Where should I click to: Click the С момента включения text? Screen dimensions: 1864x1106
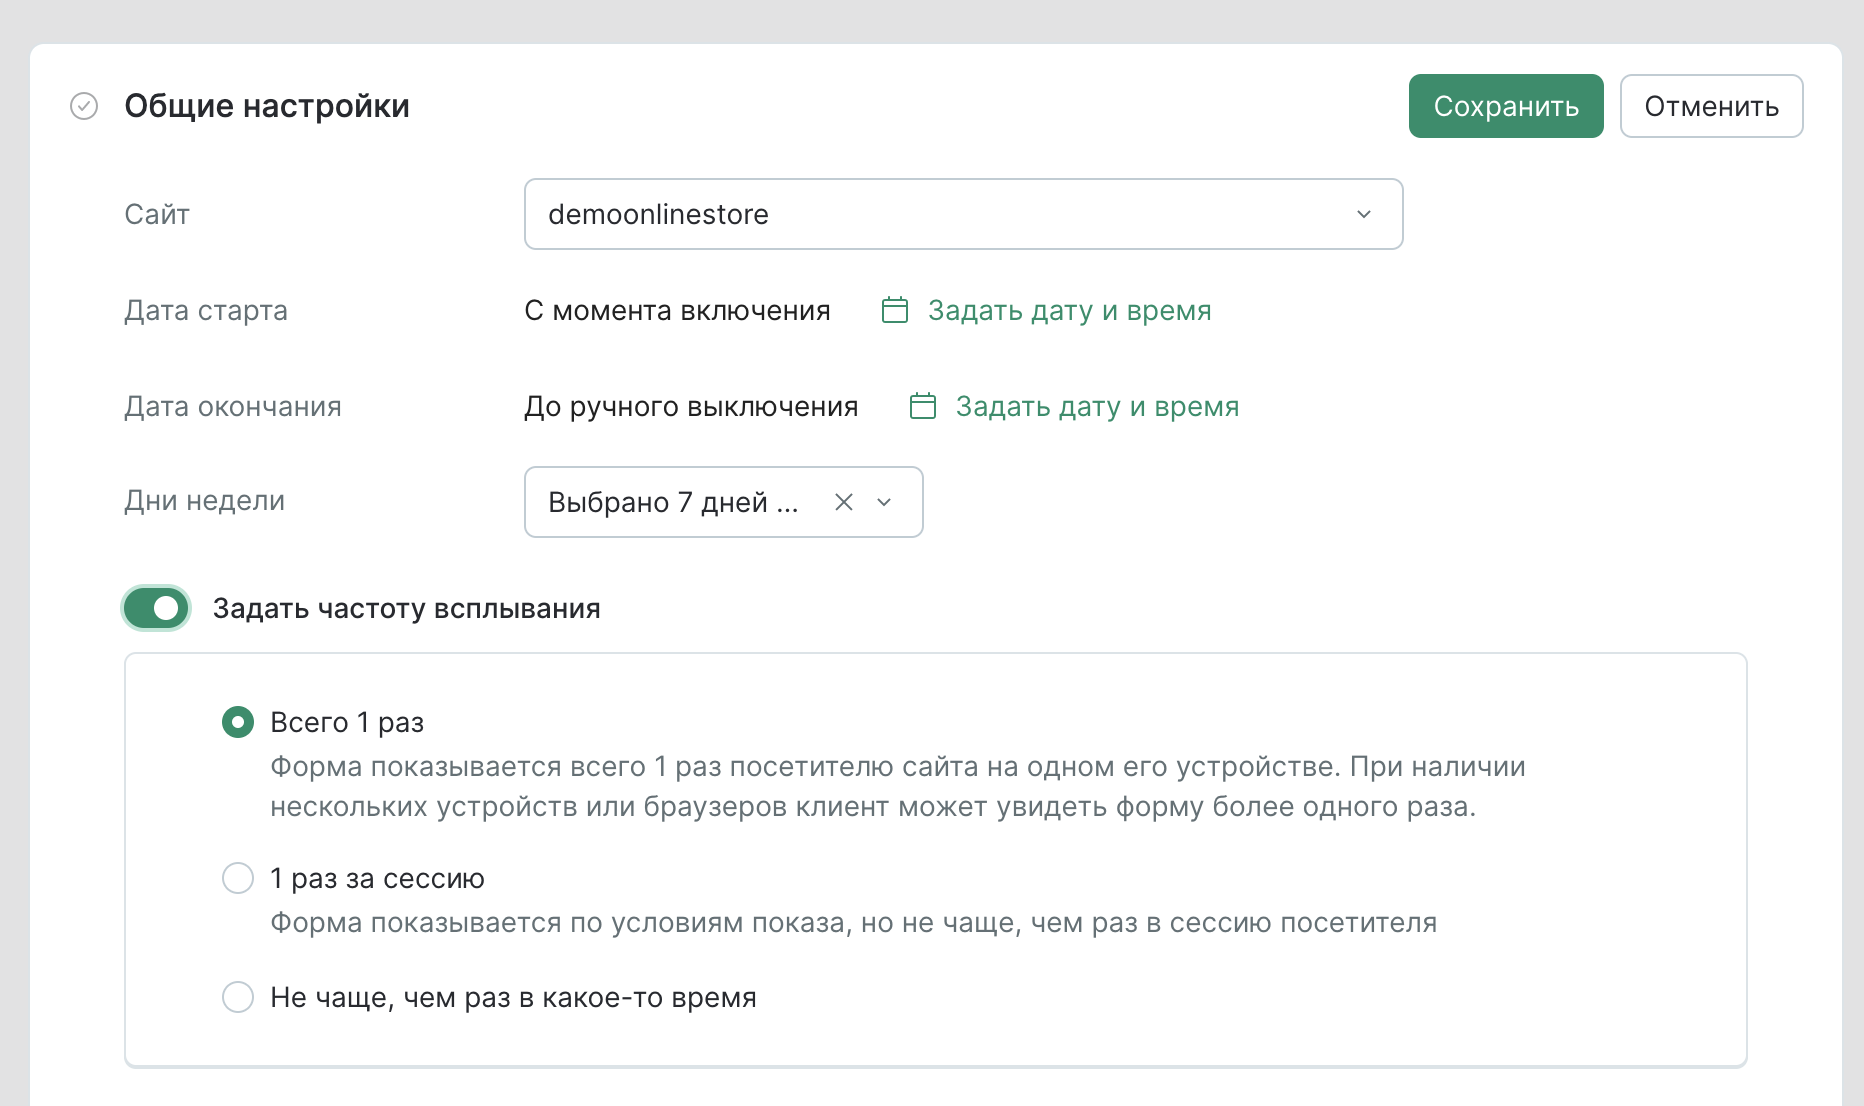point(677,310)
